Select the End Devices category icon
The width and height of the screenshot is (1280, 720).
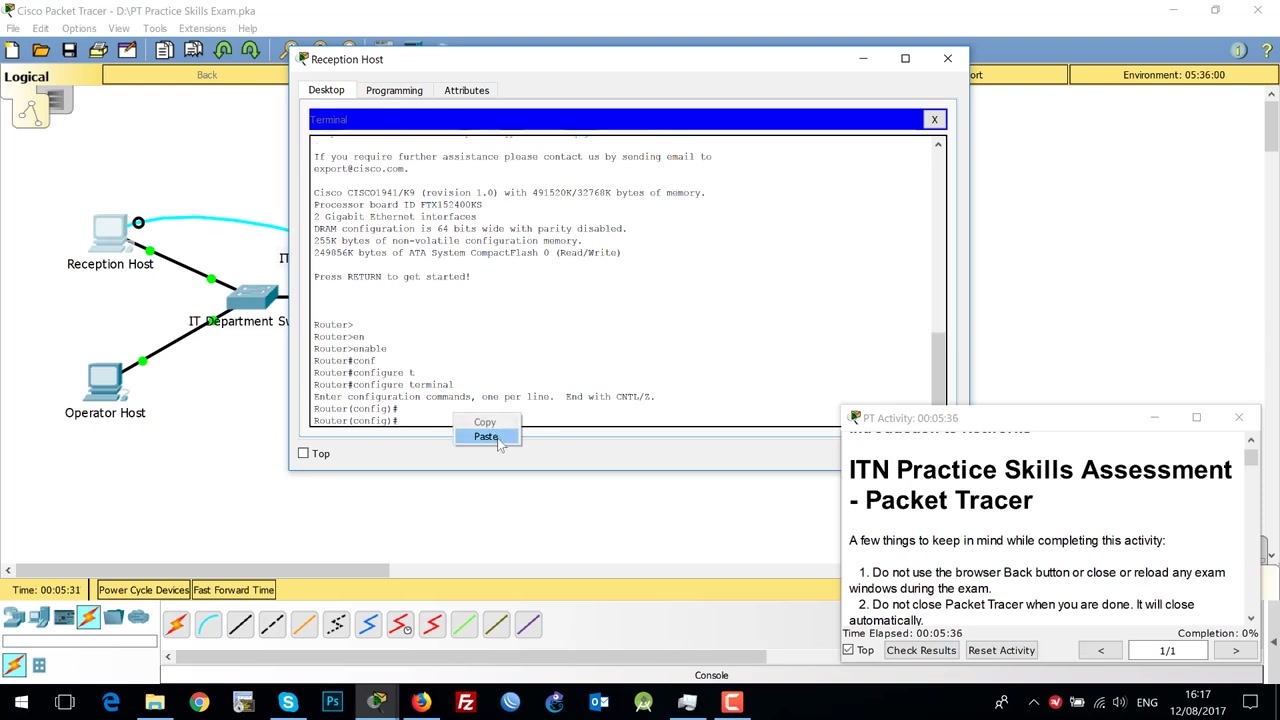(x=39, y=618)
